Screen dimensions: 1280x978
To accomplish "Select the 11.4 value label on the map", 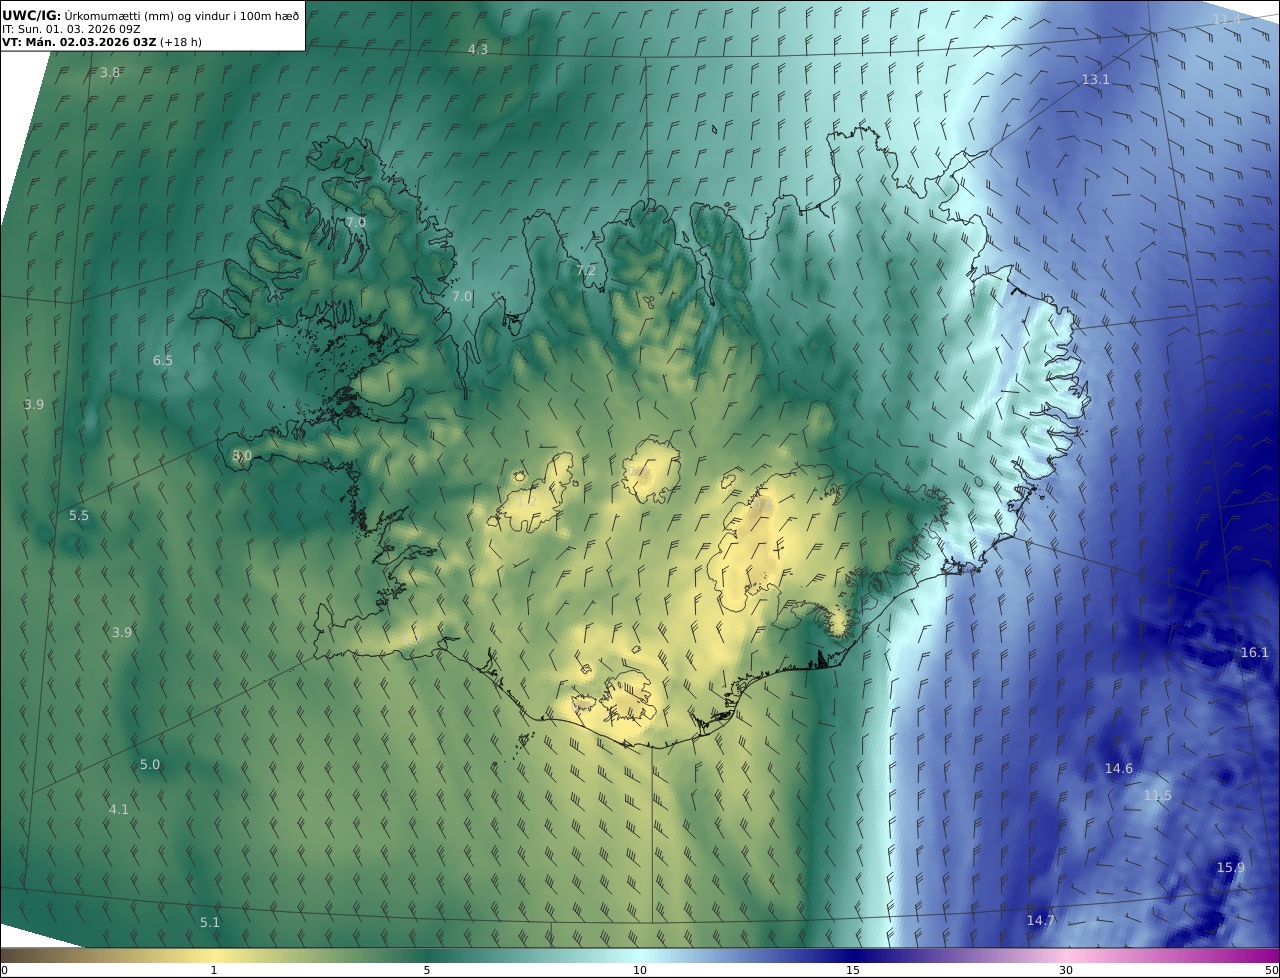I will pos(1226,20).
